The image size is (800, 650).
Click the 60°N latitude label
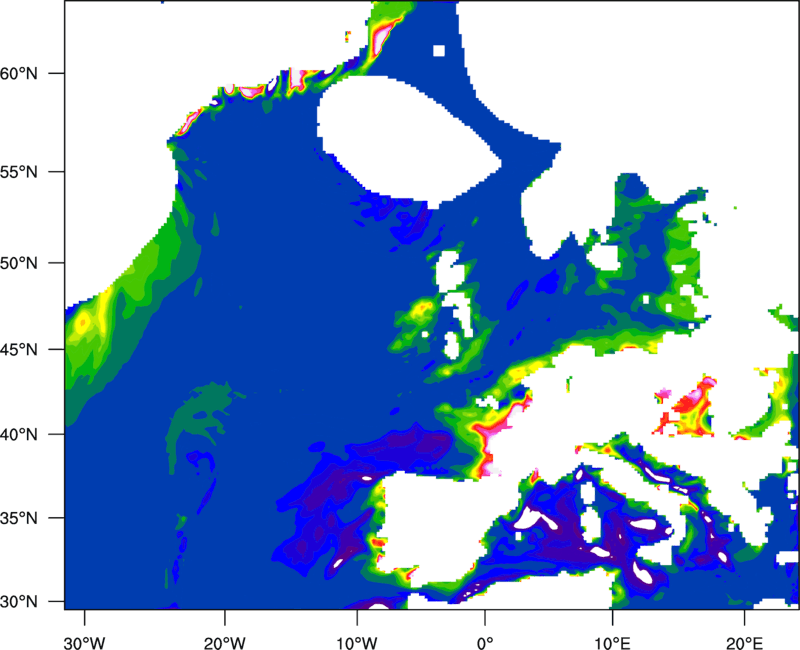click(x=19, y=73)
